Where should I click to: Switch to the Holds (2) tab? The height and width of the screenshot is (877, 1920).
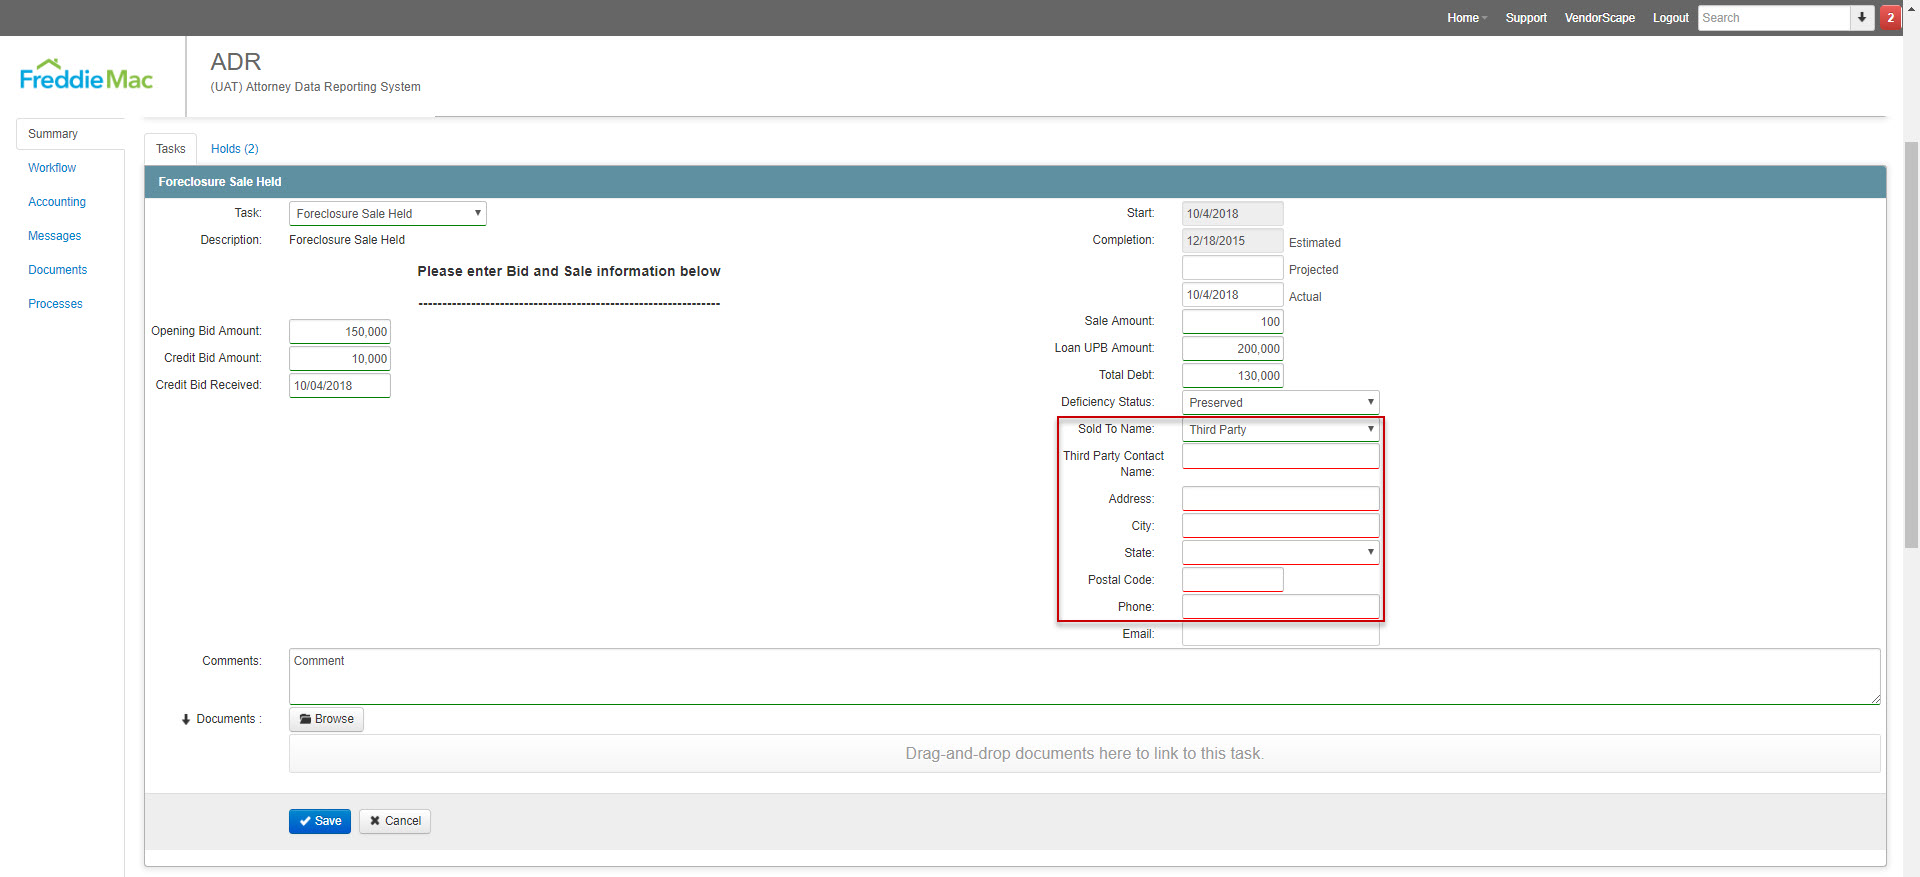point(235,149)
